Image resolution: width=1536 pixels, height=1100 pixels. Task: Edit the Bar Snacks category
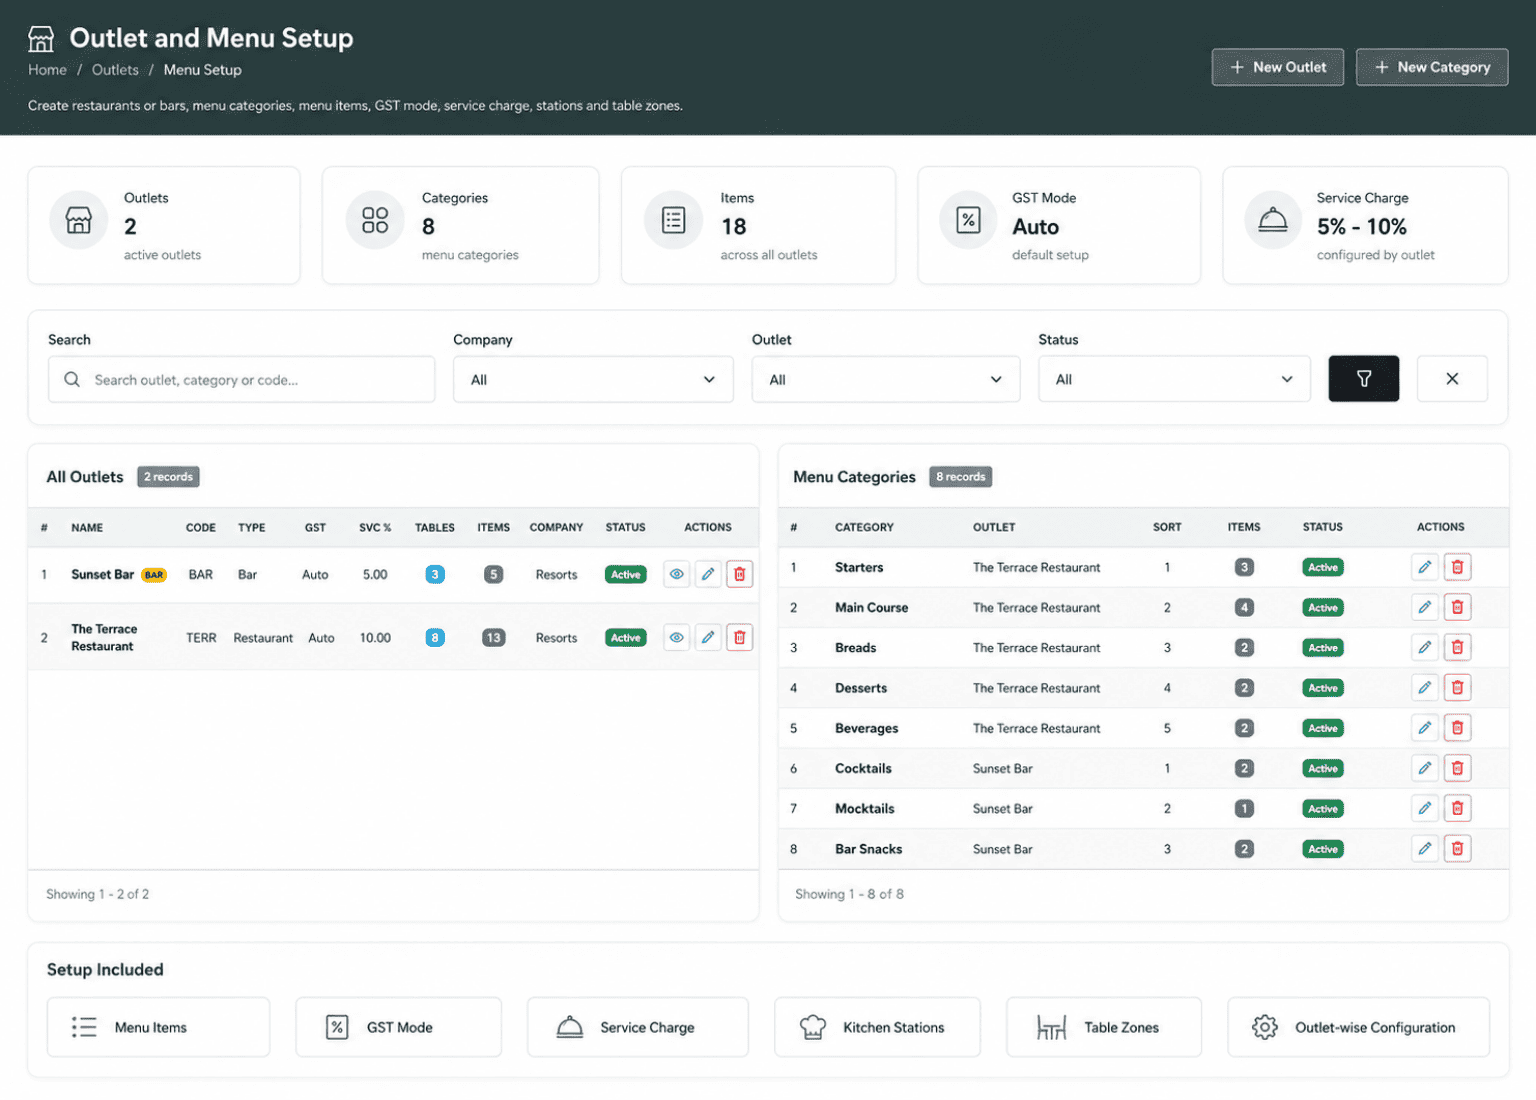(1425, 848)
